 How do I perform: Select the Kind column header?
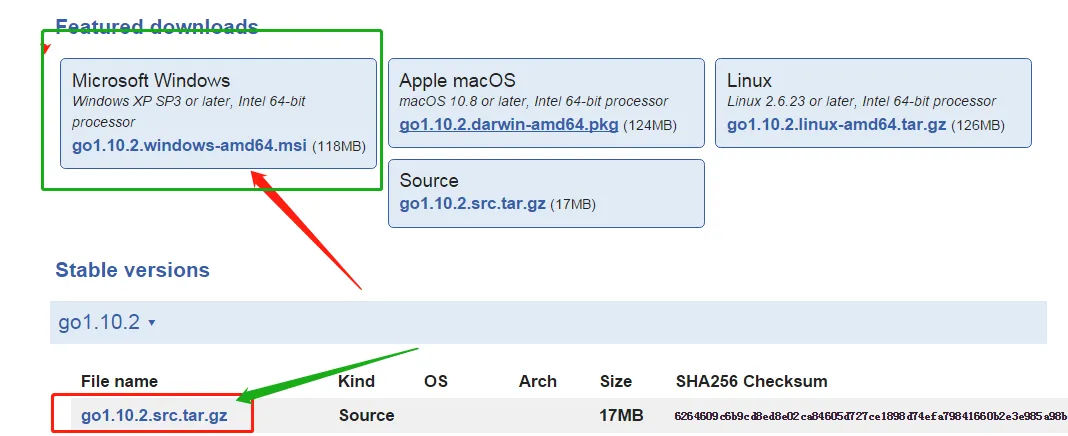tap(356, 382)
